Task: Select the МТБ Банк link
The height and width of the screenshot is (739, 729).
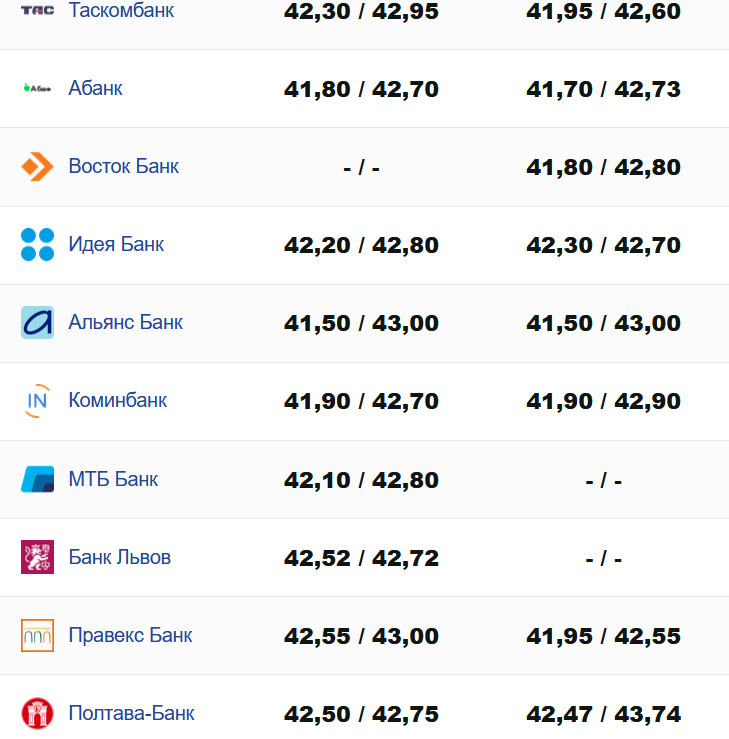Action: point(113,479)
